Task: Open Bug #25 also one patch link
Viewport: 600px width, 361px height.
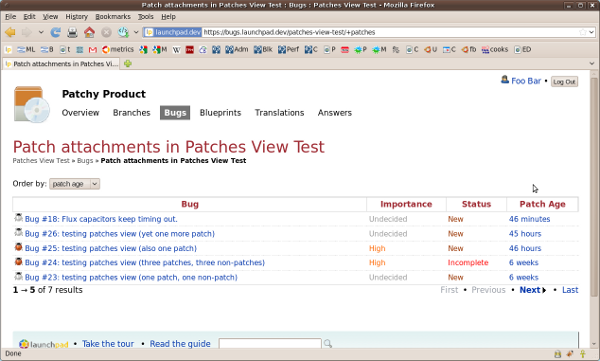Action: [111, 248]
